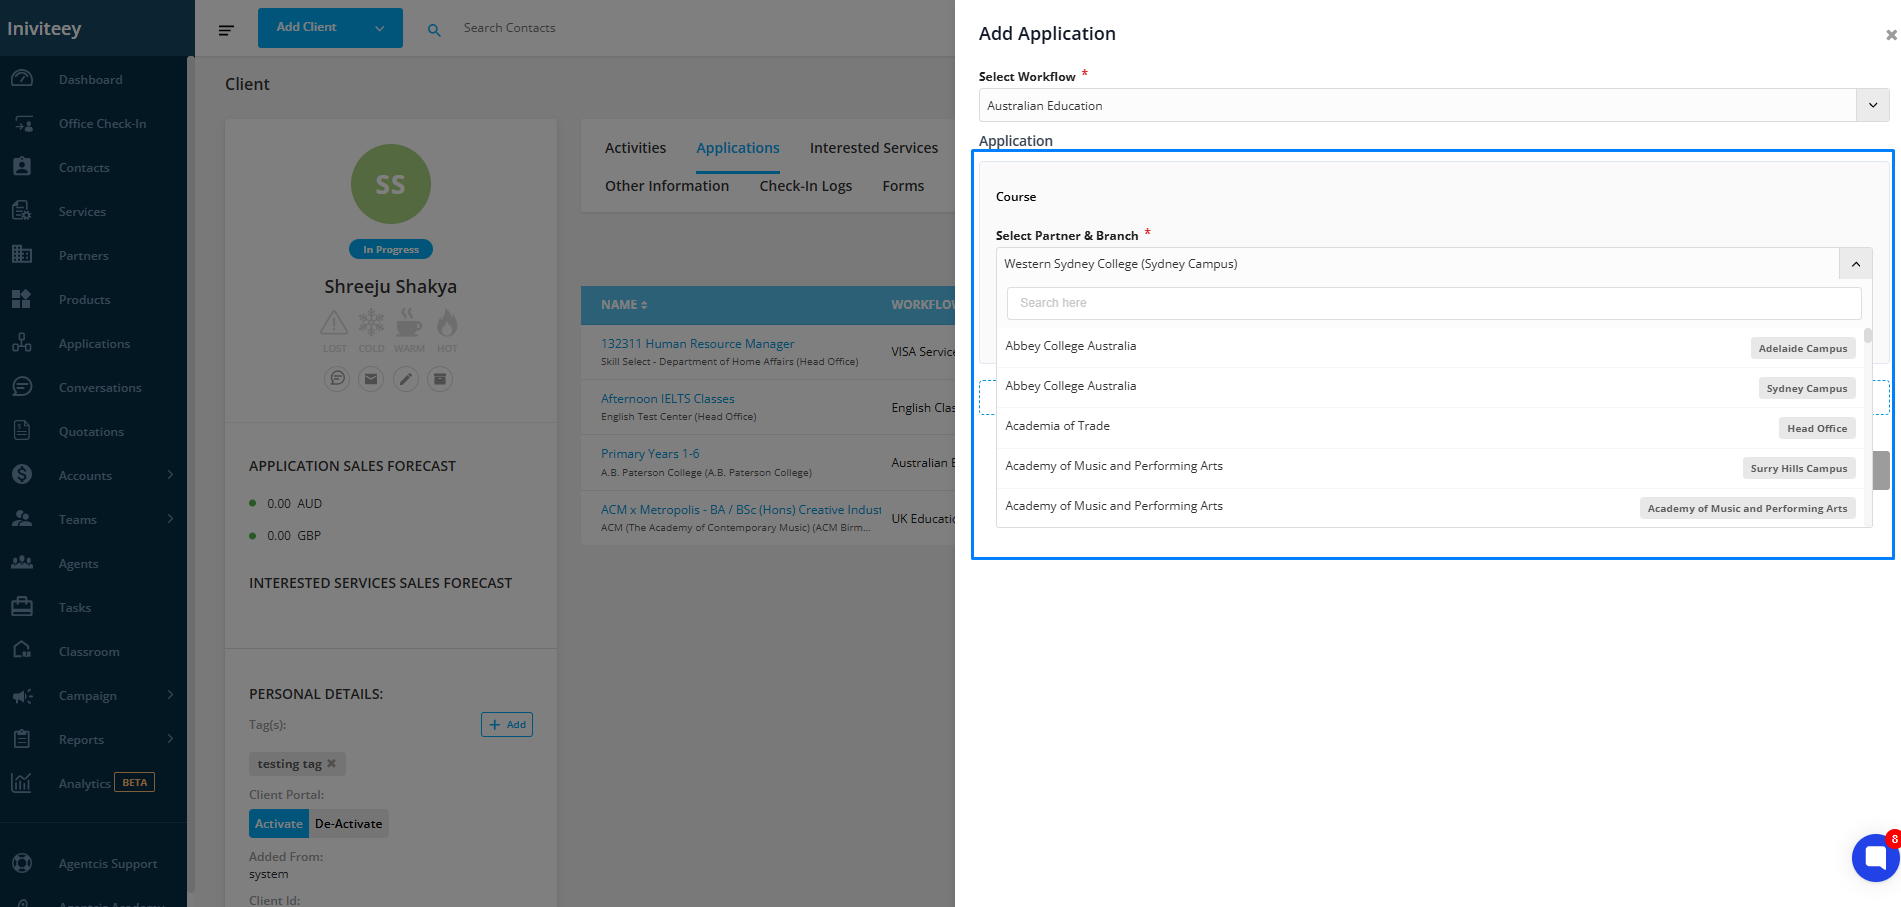Close the Add Application panel
Viewport: 1901px width, 907px height.
click(x=1890, y=35)
